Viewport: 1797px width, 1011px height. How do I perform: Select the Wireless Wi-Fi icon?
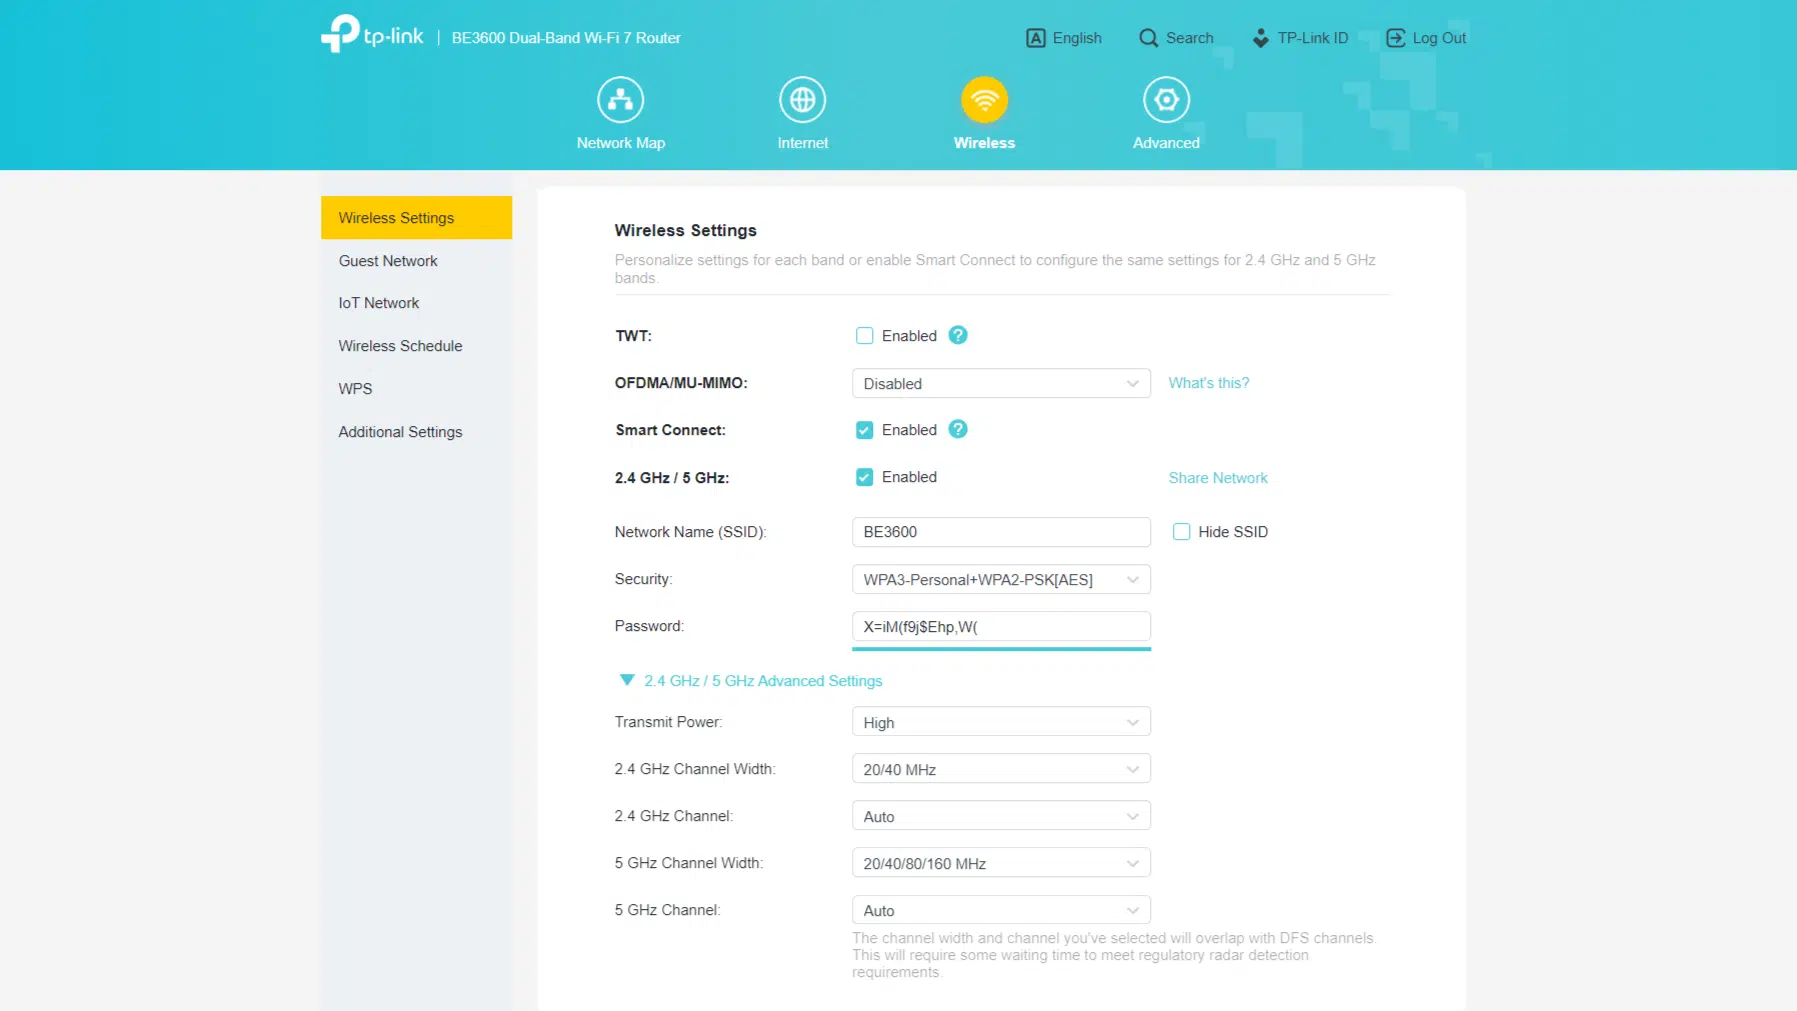984,100
